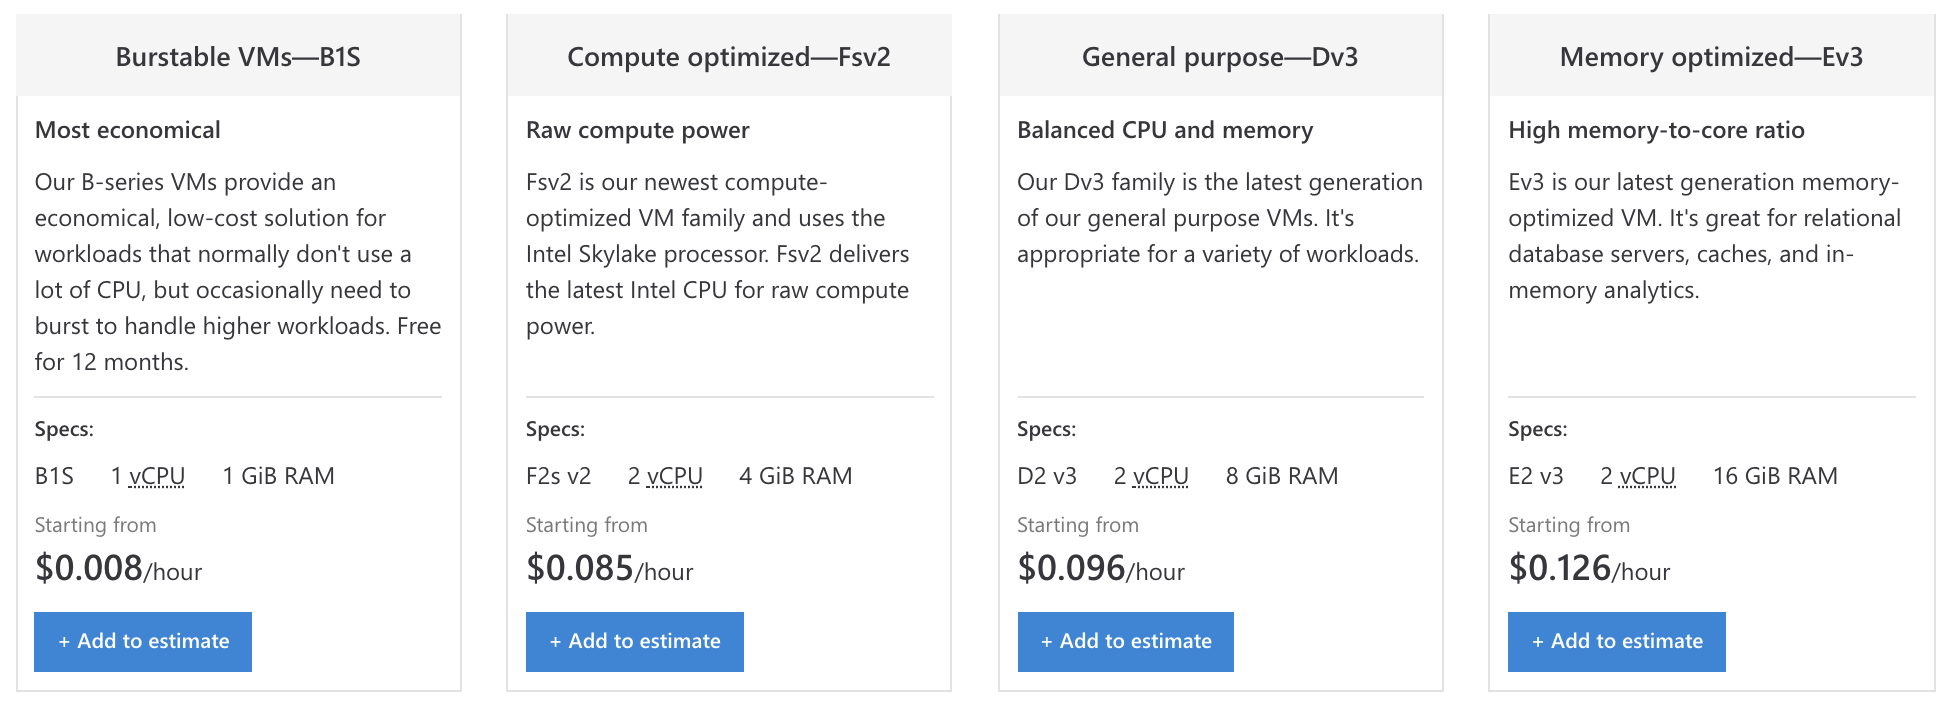The image size is (1950, 708).
Task: Click the 'Raw compute power' heading
Action: tap(638, 130)
